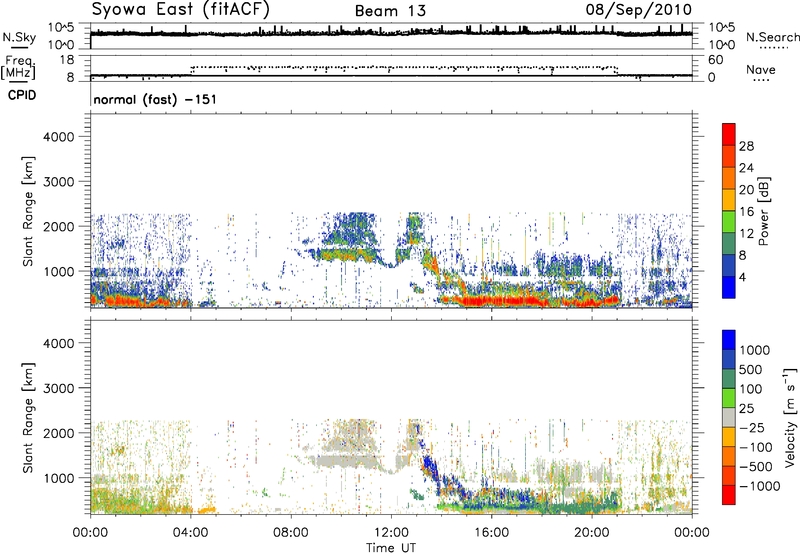Viewport: 800px width, 554px height.
Task: Click the "4000" range tick of the Power panel
Action: pos(58,137)
